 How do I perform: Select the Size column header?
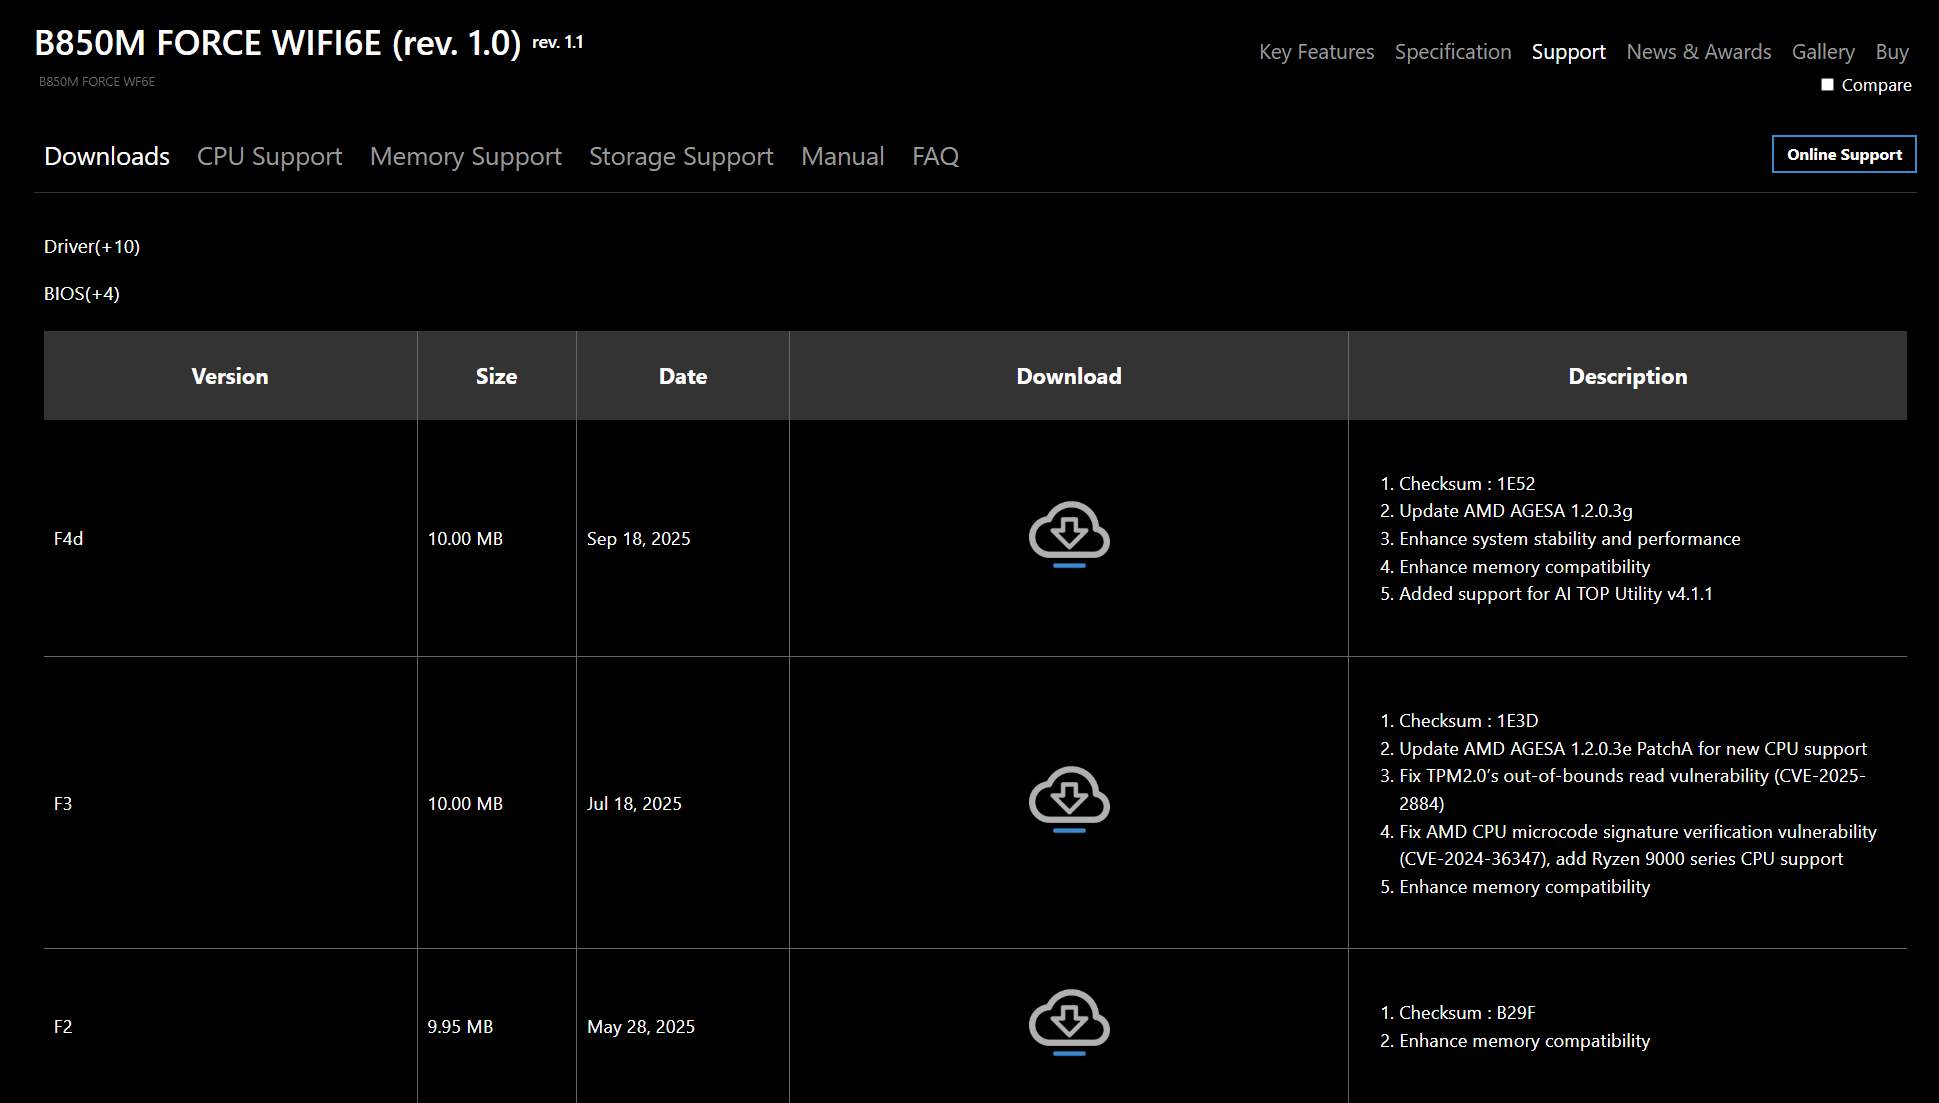497,376
